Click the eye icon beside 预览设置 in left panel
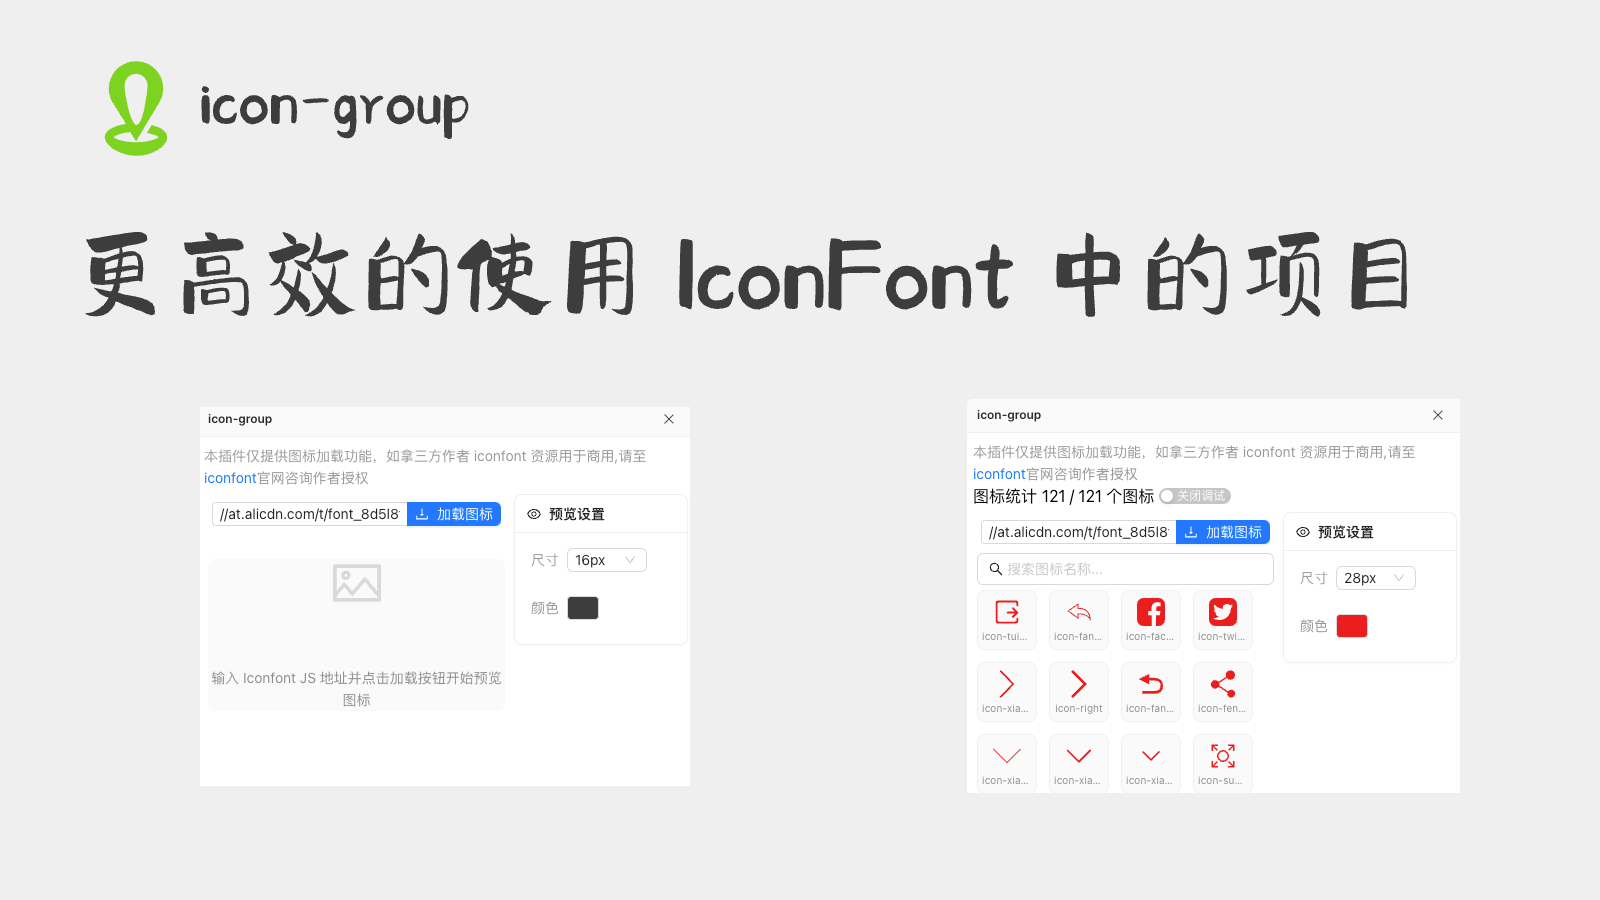 (x=533, y=514)
